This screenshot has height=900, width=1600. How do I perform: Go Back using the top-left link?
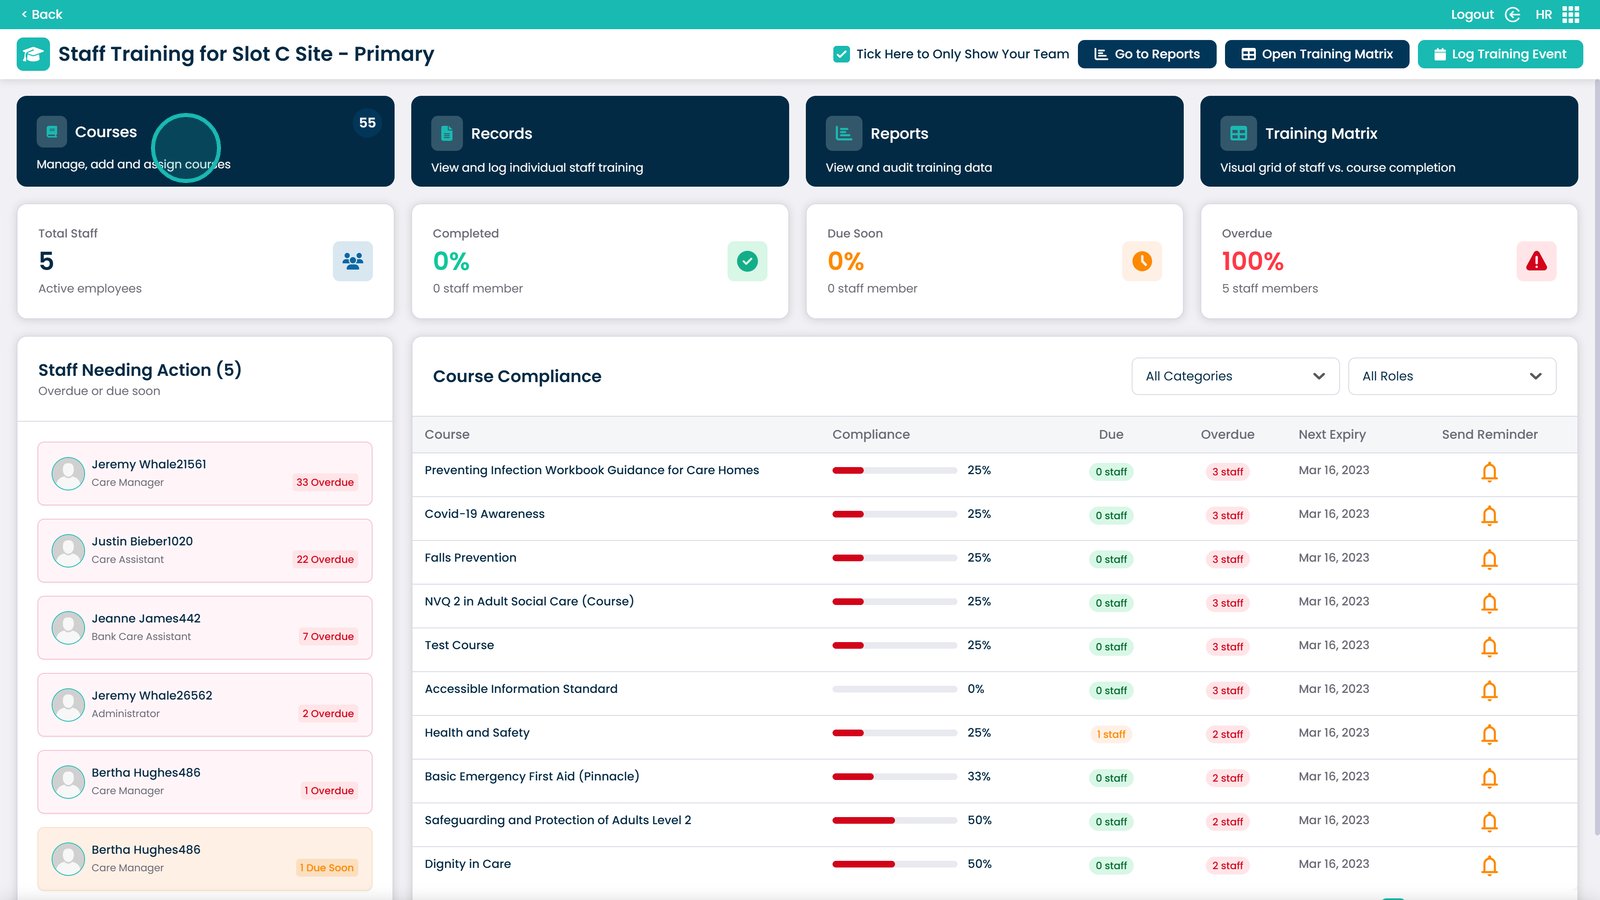click(x=42, y=14)
